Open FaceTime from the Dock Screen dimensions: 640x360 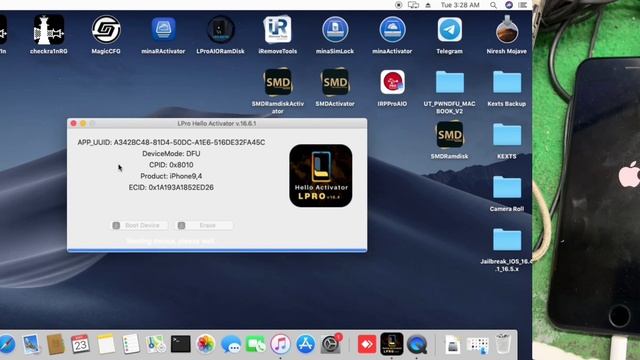point(256,345)
